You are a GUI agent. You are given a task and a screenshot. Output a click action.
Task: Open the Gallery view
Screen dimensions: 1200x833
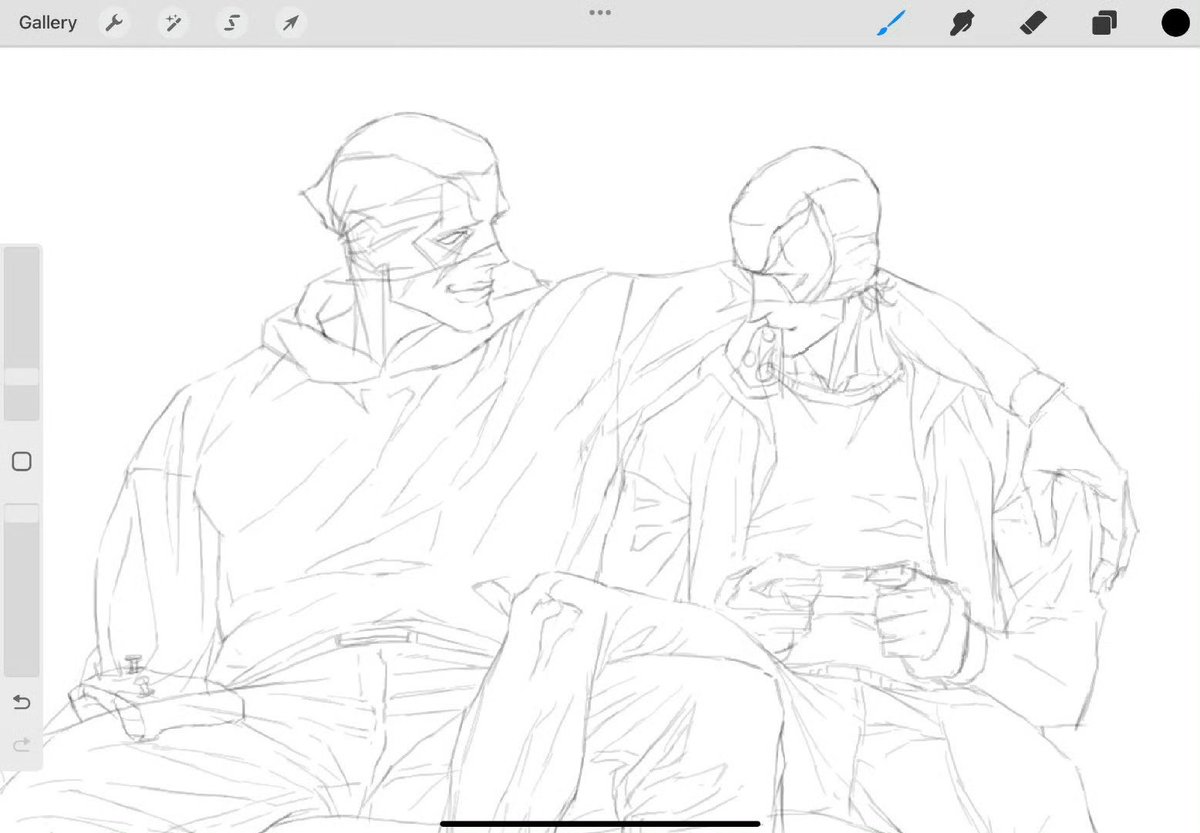(47, 23)
